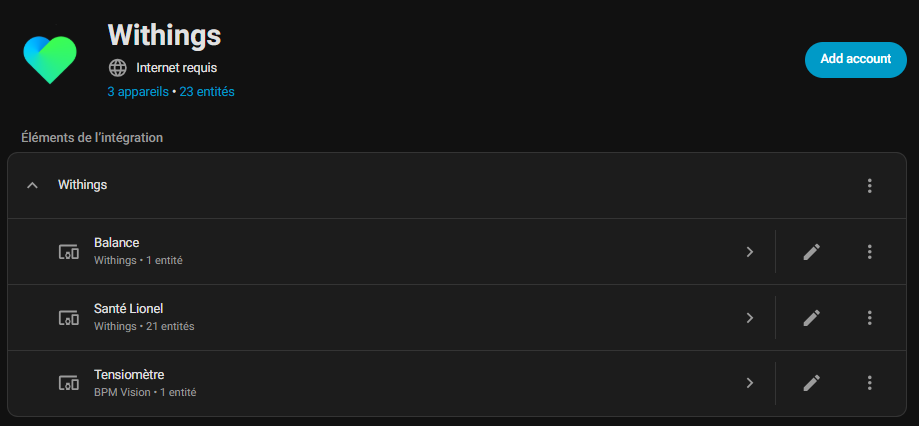Click the device icon beside Tensiomètre
Image resolution: width=919 pixels, height=426 pixels.
tap(69, 383)
